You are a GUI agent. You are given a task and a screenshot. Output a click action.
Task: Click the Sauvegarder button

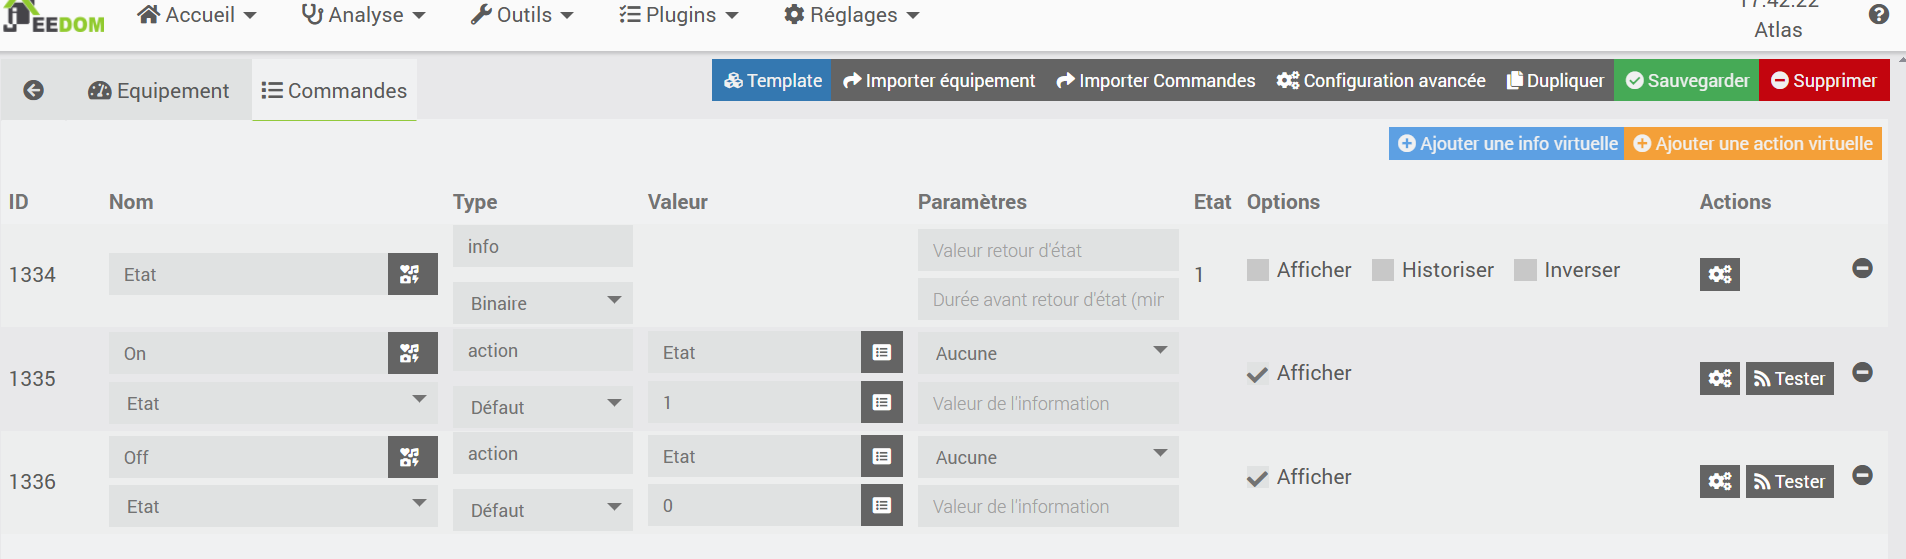[1686, 81]
